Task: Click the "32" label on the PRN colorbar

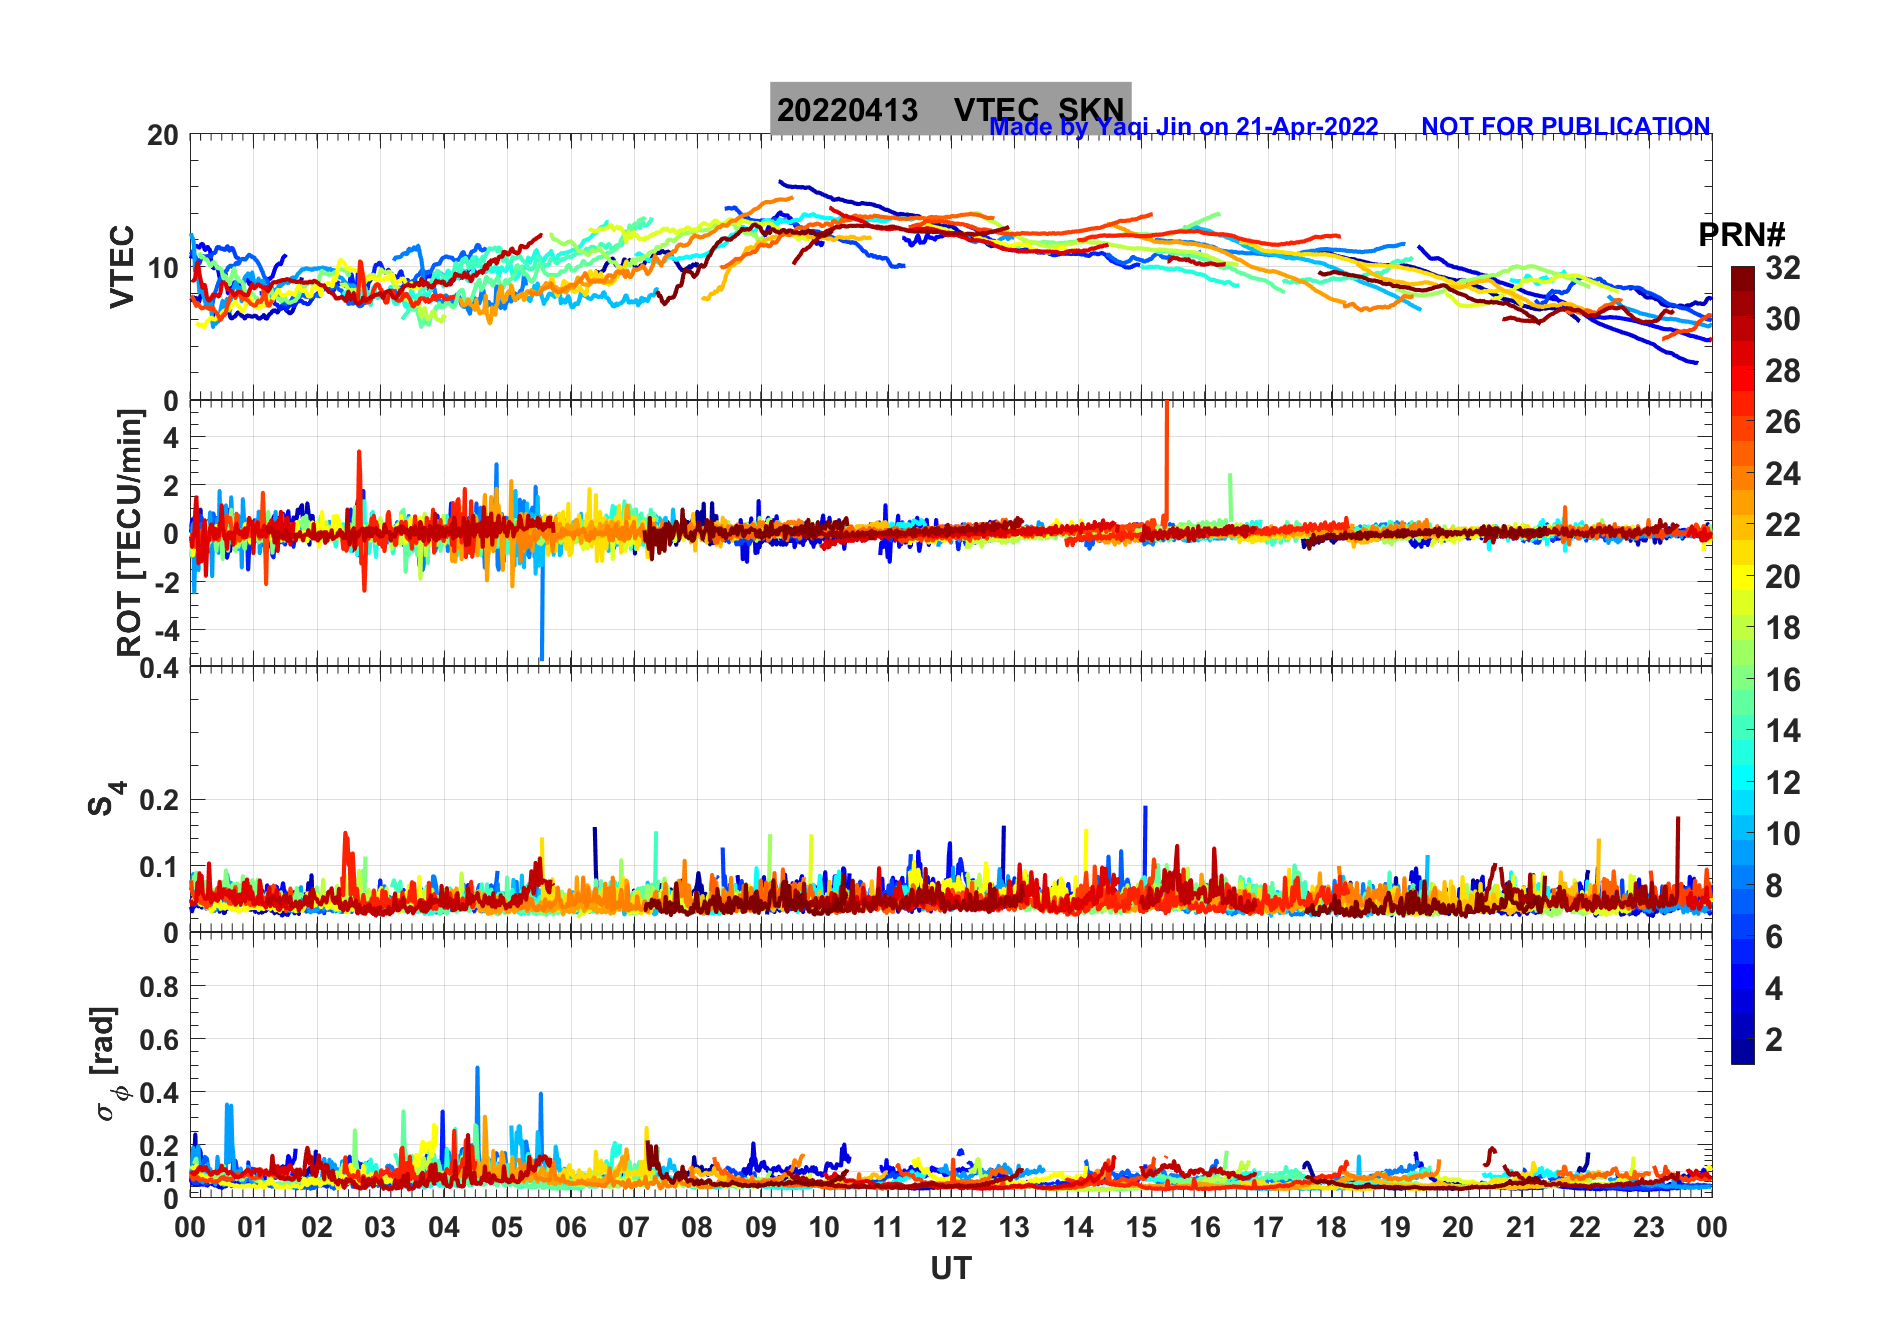Action: click(x=1783, y=268)
